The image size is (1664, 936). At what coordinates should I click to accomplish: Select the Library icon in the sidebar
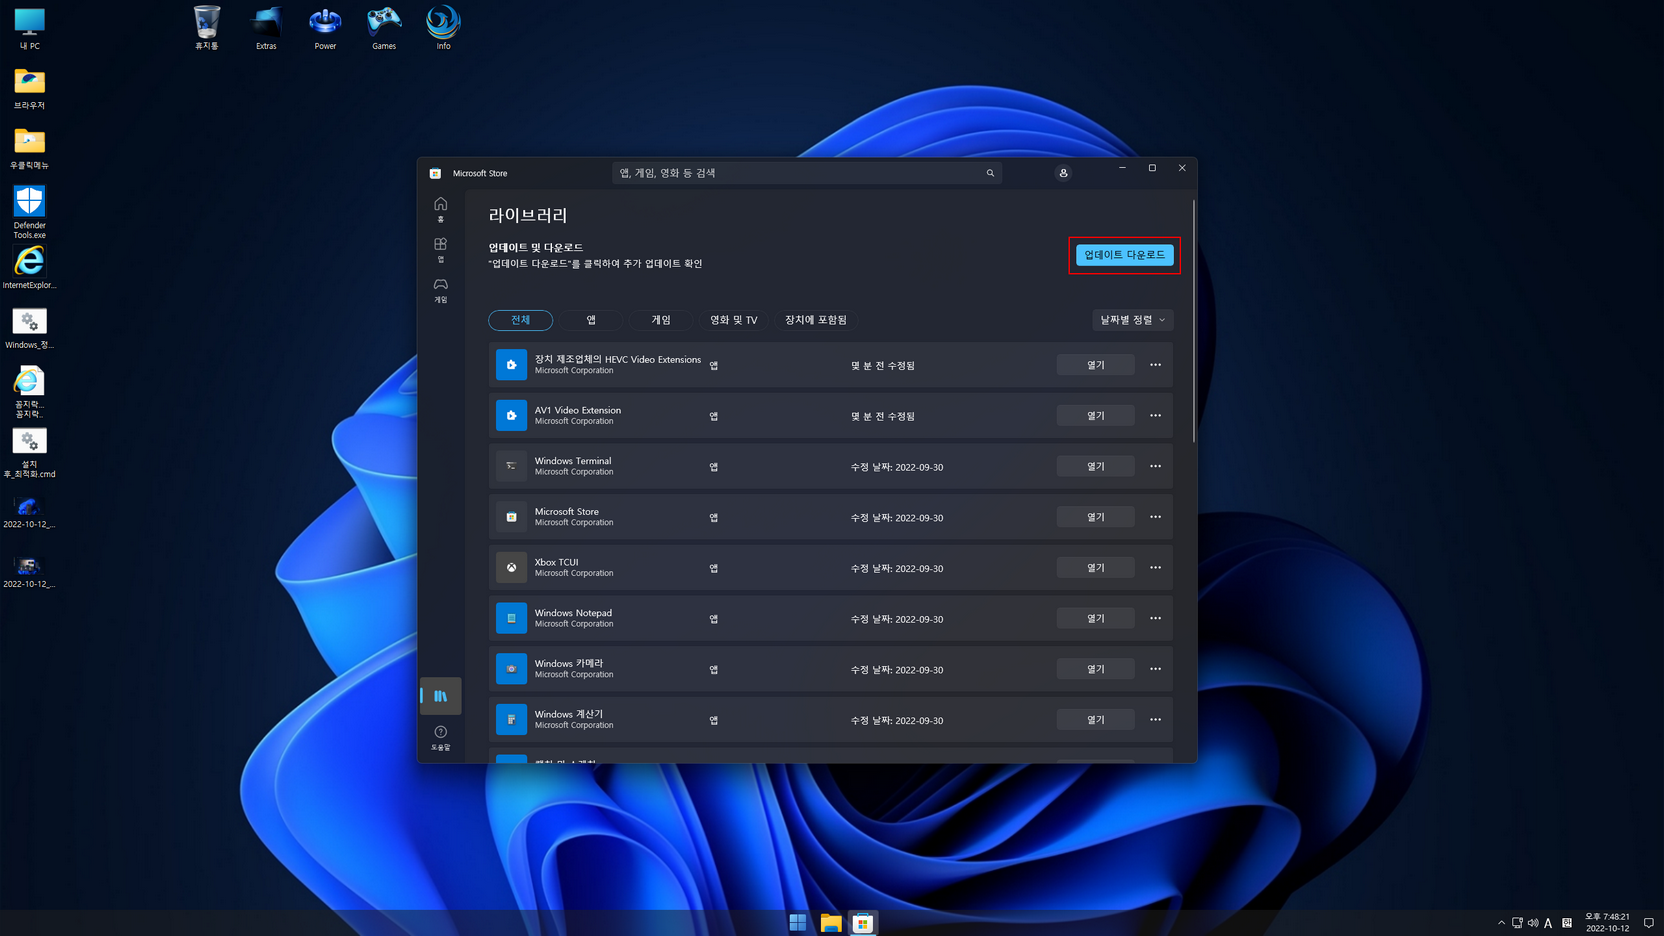click(441, 696)
